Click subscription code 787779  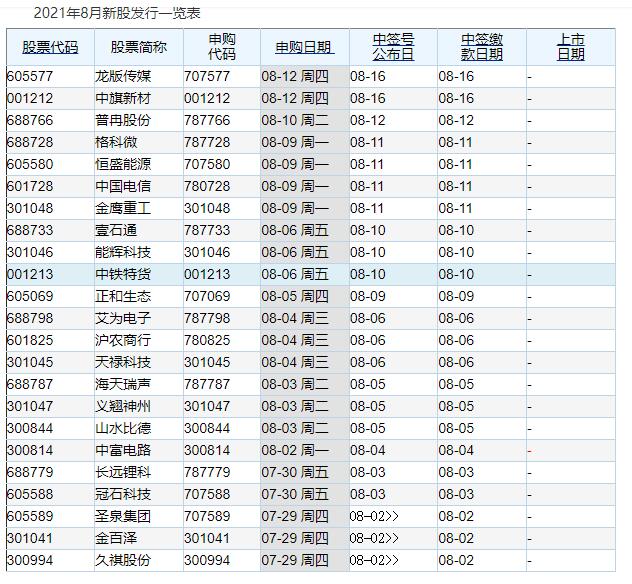pos(207,472)
